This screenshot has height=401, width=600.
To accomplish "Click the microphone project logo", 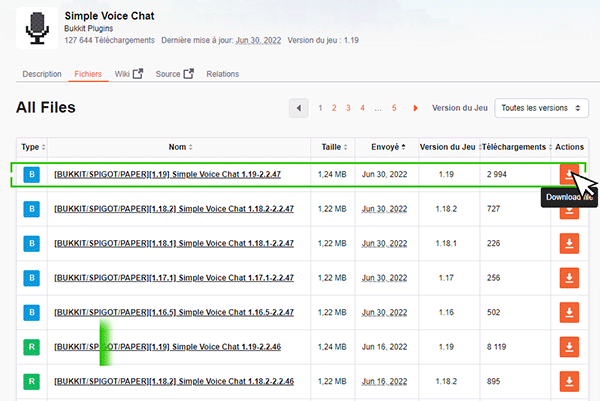I will pos(37,28).
